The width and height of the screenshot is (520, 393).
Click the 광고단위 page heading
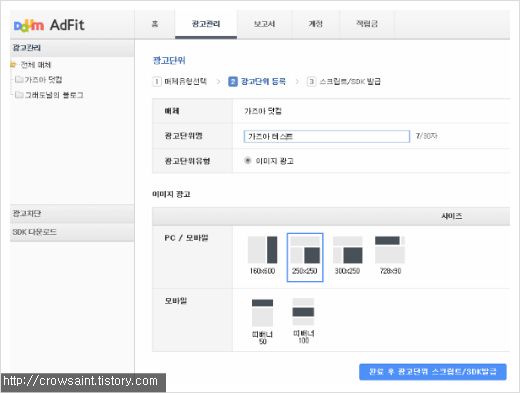click(x=169, y=60)
